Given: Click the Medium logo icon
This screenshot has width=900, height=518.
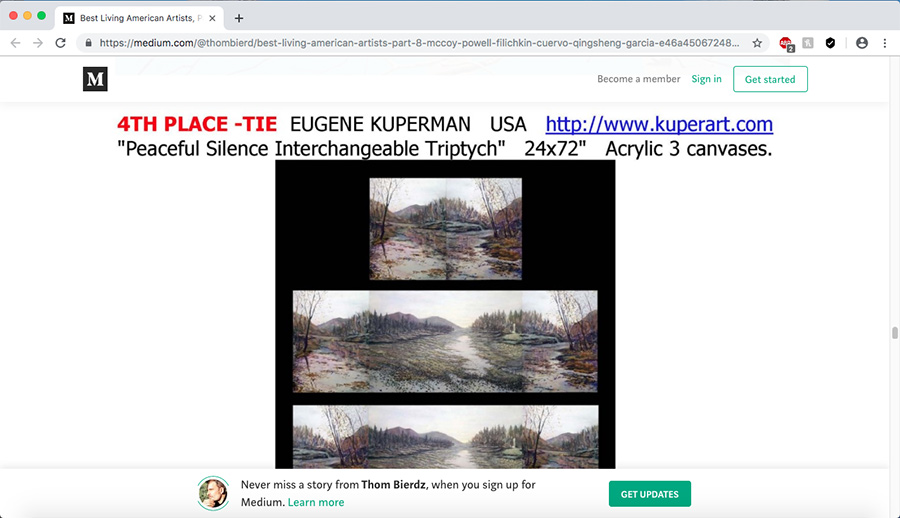Looking at the screenshot, I should click(95, 79).
